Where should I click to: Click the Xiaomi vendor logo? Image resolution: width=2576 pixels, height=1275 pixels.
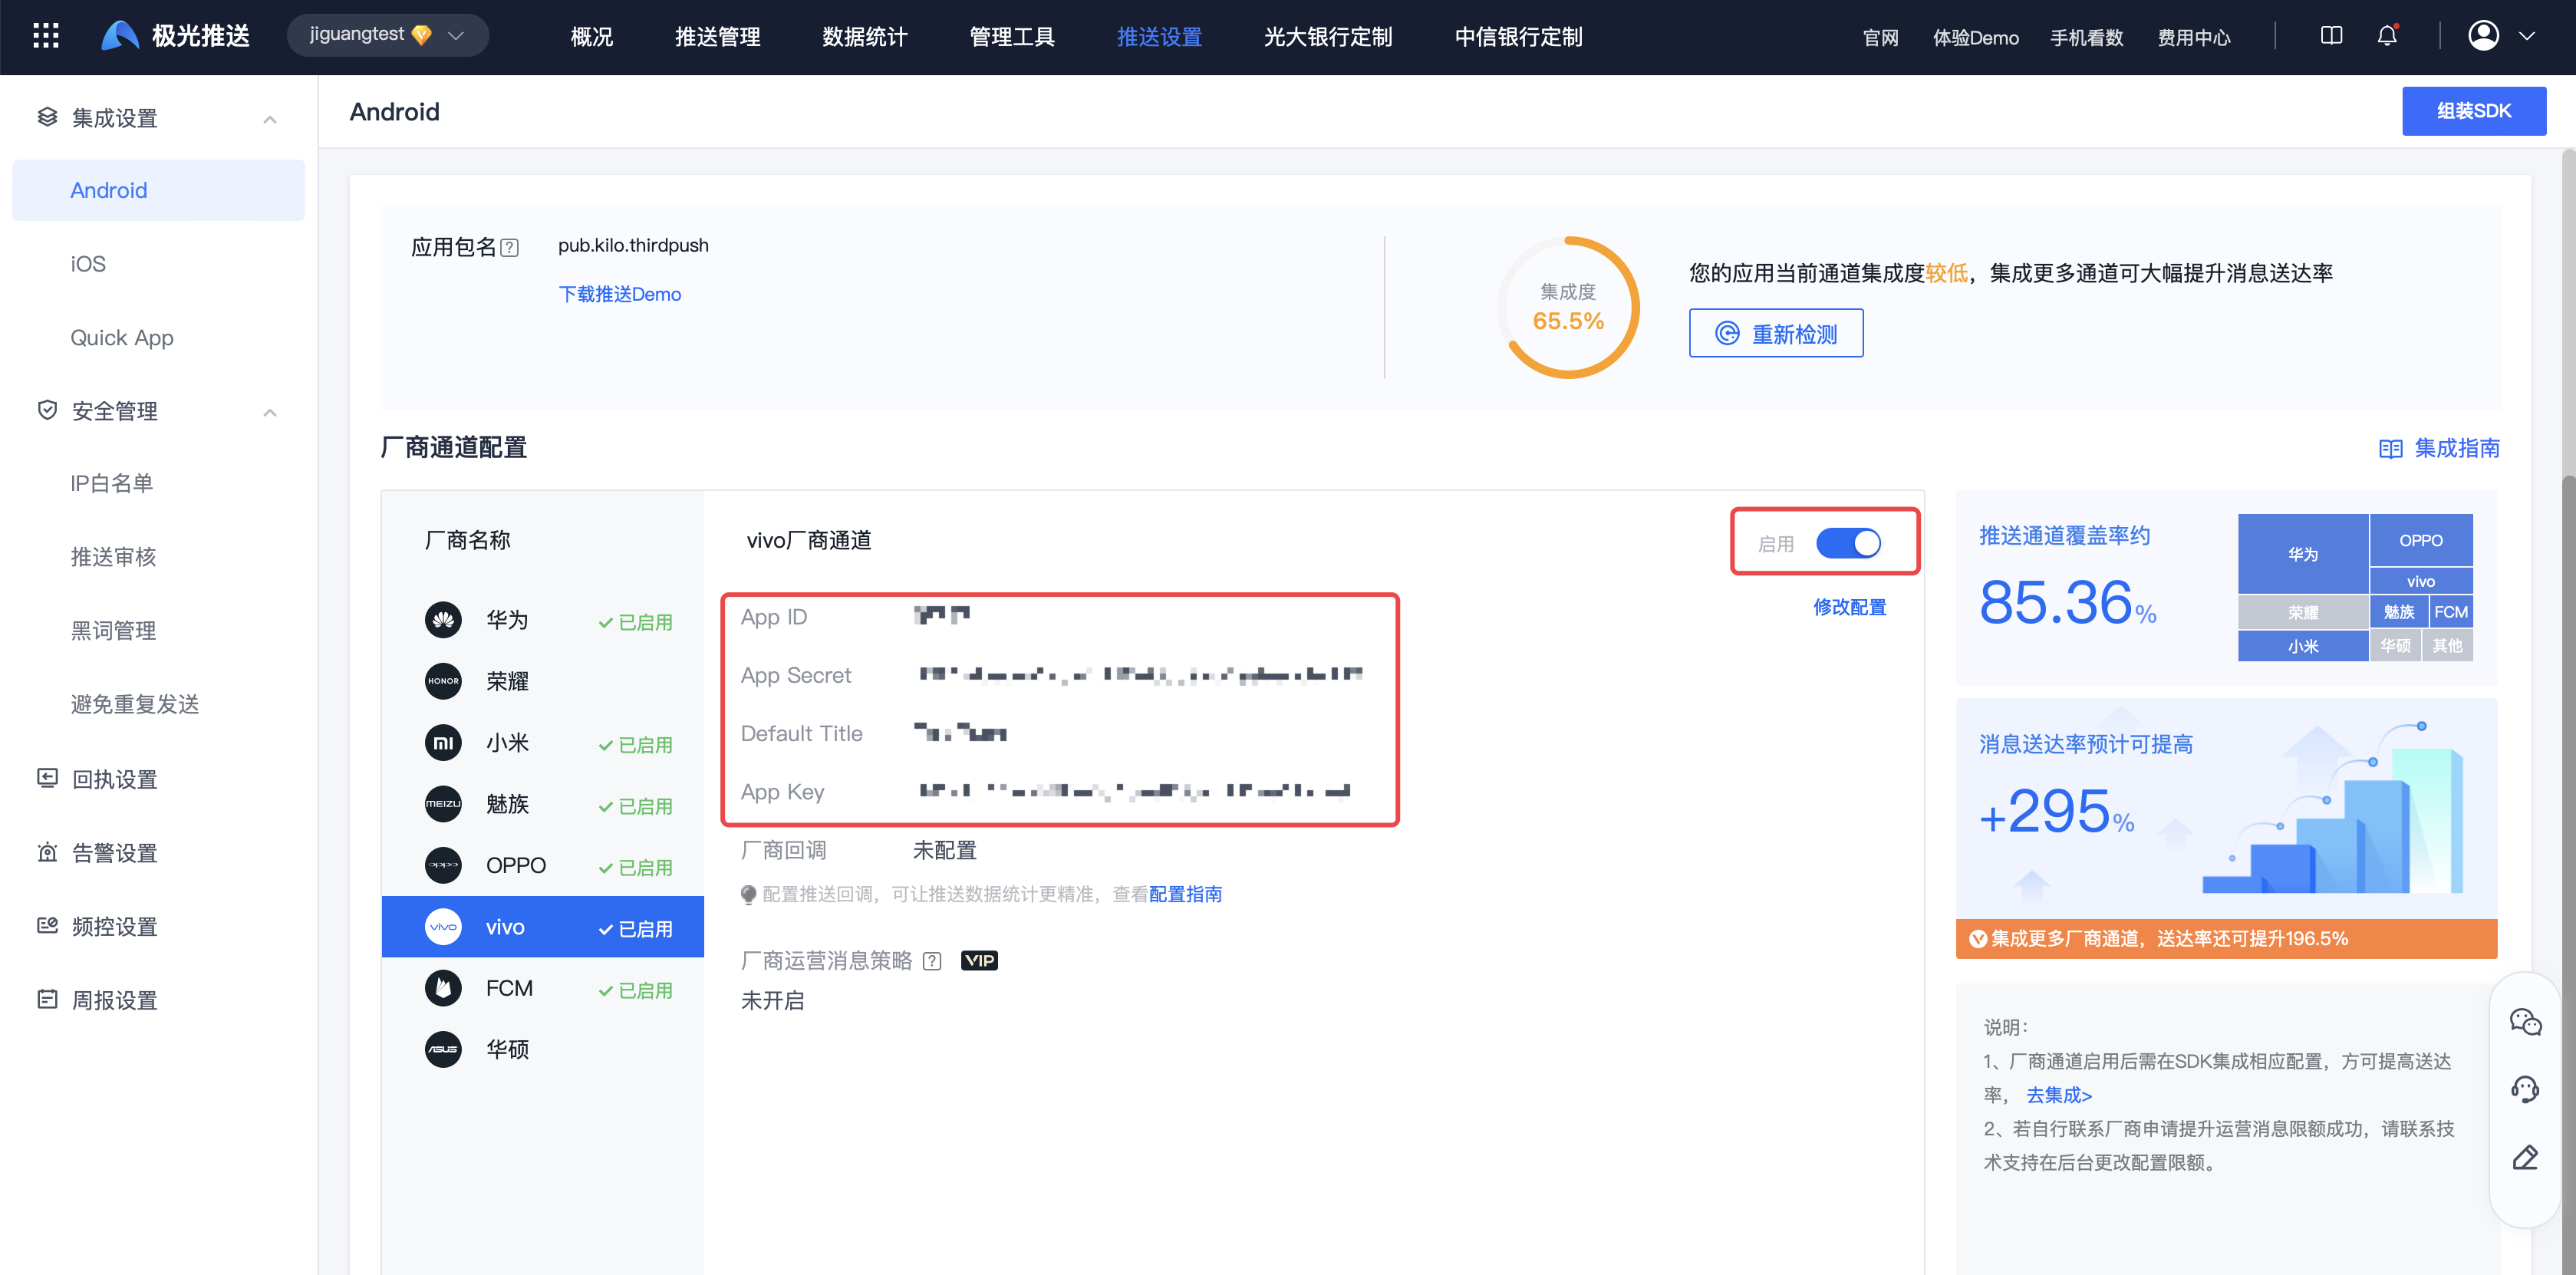click(x=443, y=743)
